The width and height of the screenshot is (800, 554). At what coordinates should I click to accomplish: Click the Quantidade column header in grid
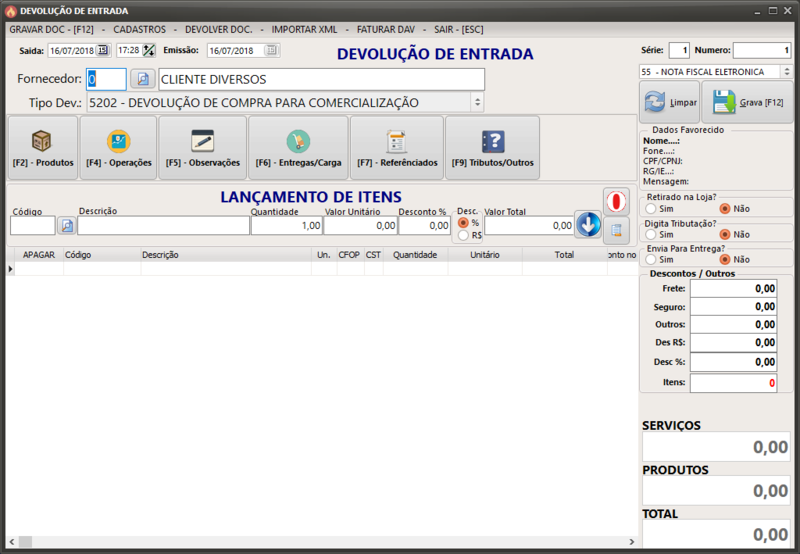pos(415,255)
